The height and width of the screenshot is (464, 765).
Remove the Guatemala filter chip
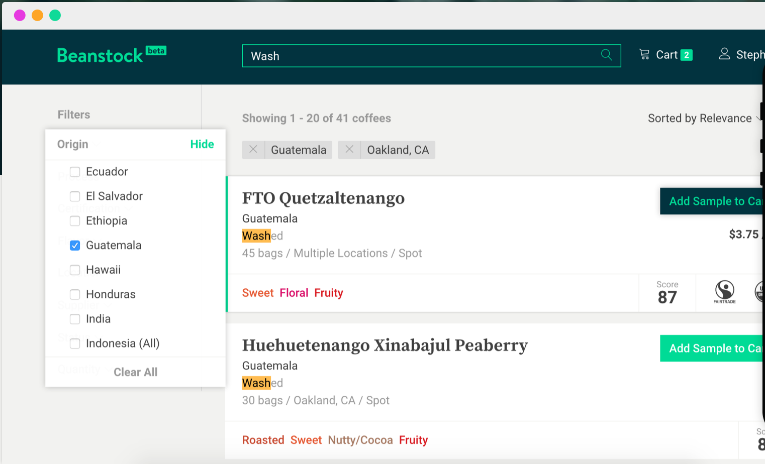[x=253, y=150]
